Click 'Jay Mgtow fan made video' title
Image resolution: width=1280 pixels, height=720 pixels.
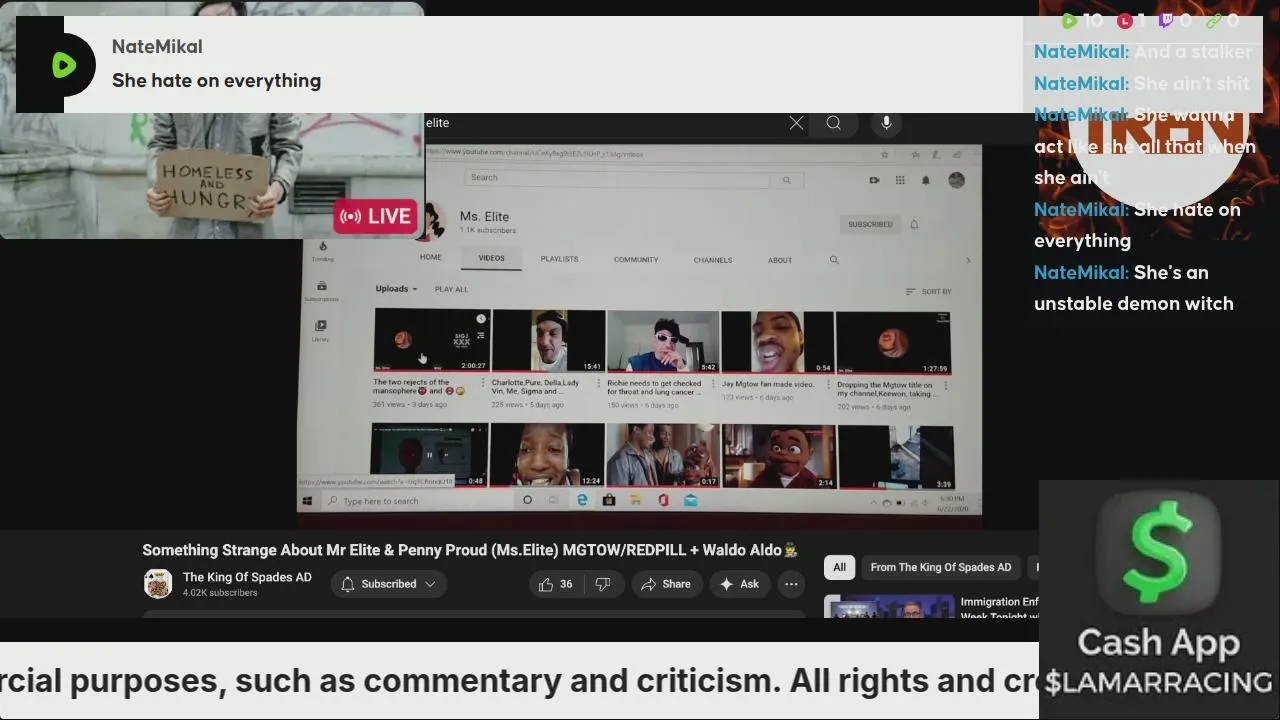[768, 384]
